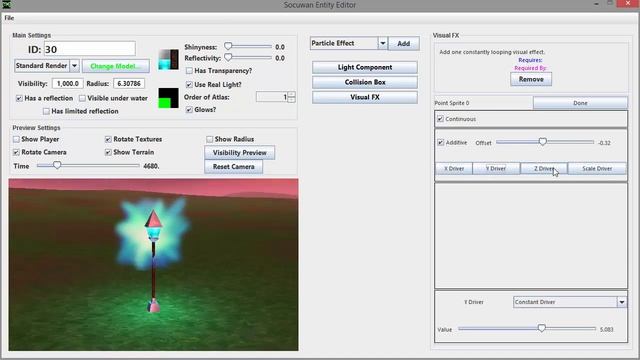Click the Reset Camera button
Image resolution: width=640 pixels, height=360 pixels.
[233, 167]
